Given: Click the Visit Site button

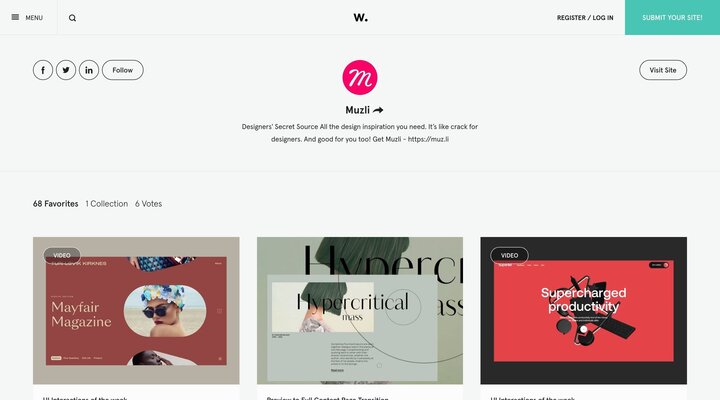Looking at the screenshot, I should point(663,70).
